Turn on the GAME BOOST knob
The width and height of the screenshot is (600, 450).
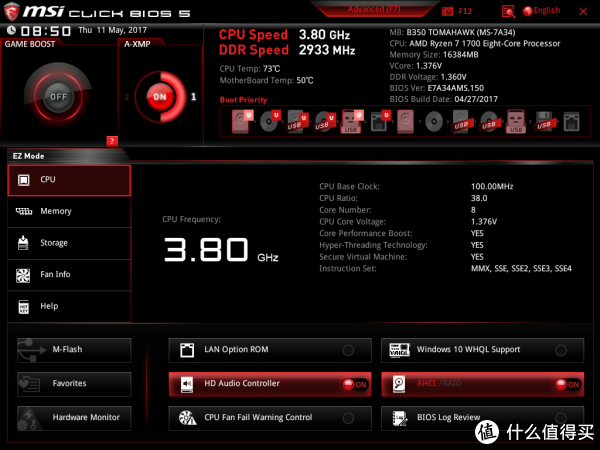(58, 97)
